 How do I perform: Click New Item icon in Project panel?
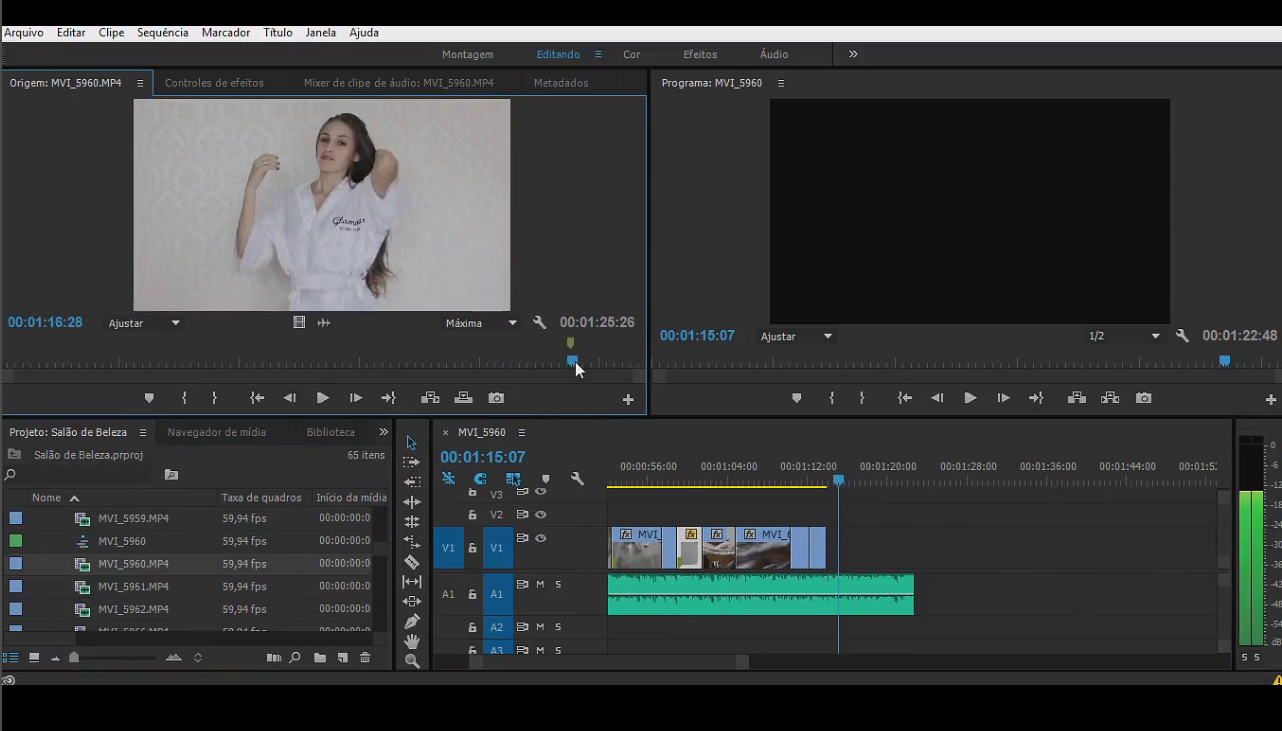342,658
